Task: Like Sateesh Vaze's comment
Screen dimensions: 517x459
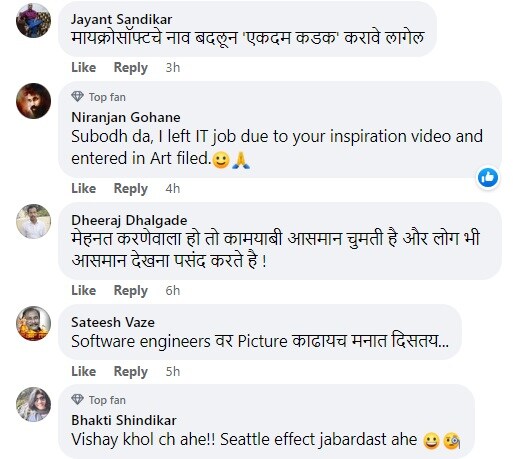Action: 84,371
